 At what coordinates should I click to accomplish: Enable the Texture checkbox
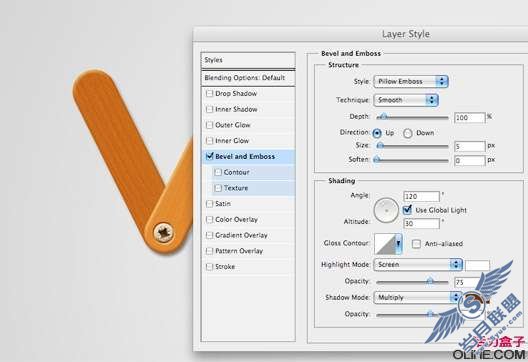click(218, 188)
